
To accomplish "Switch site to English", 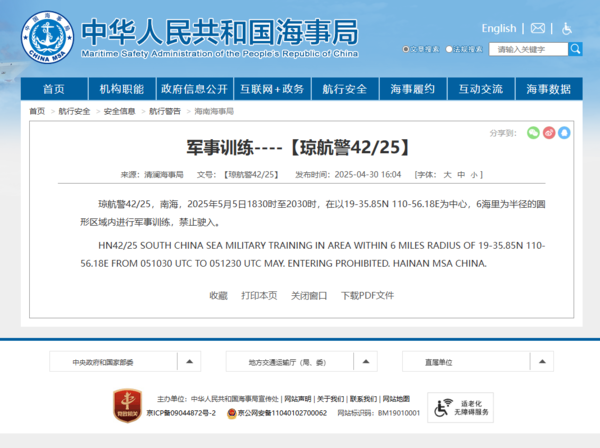I will tap(499, 28).
